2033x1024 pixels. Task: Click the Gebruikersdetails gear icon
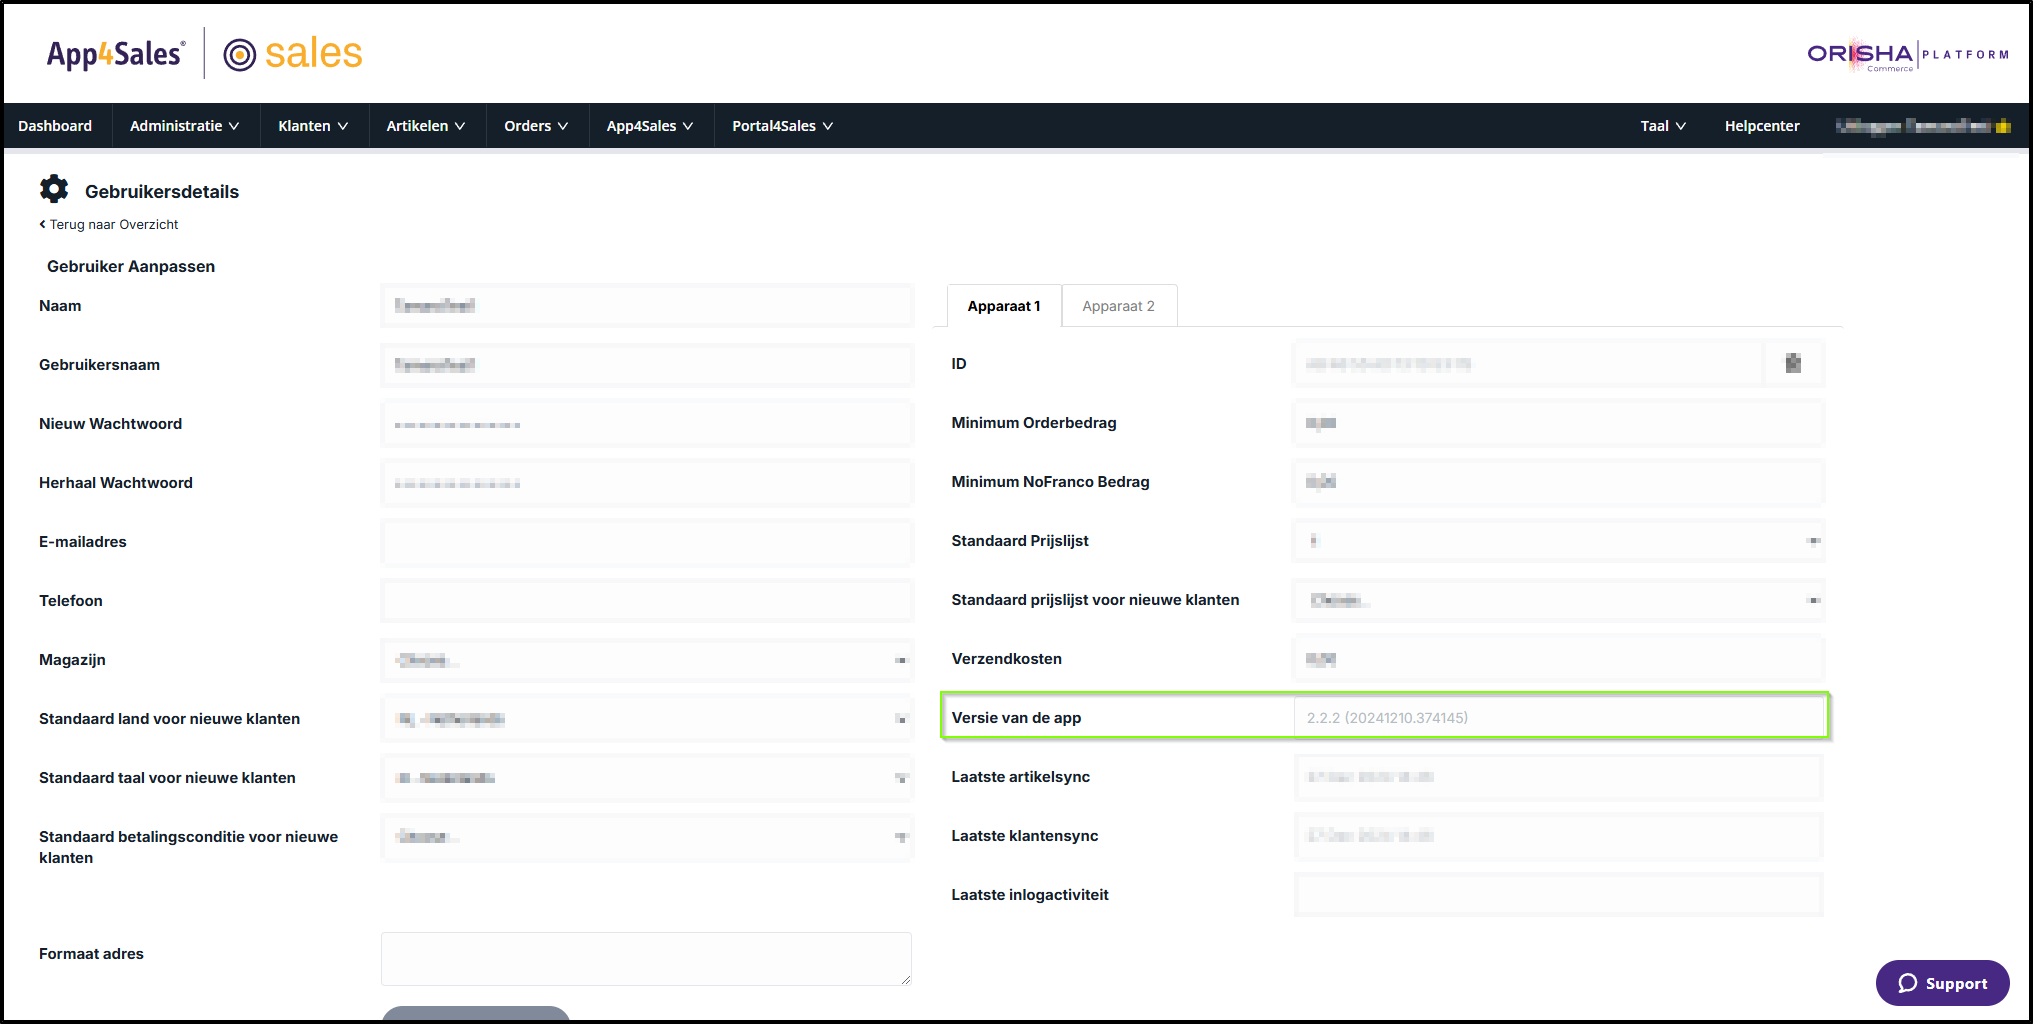pos(54,189)
